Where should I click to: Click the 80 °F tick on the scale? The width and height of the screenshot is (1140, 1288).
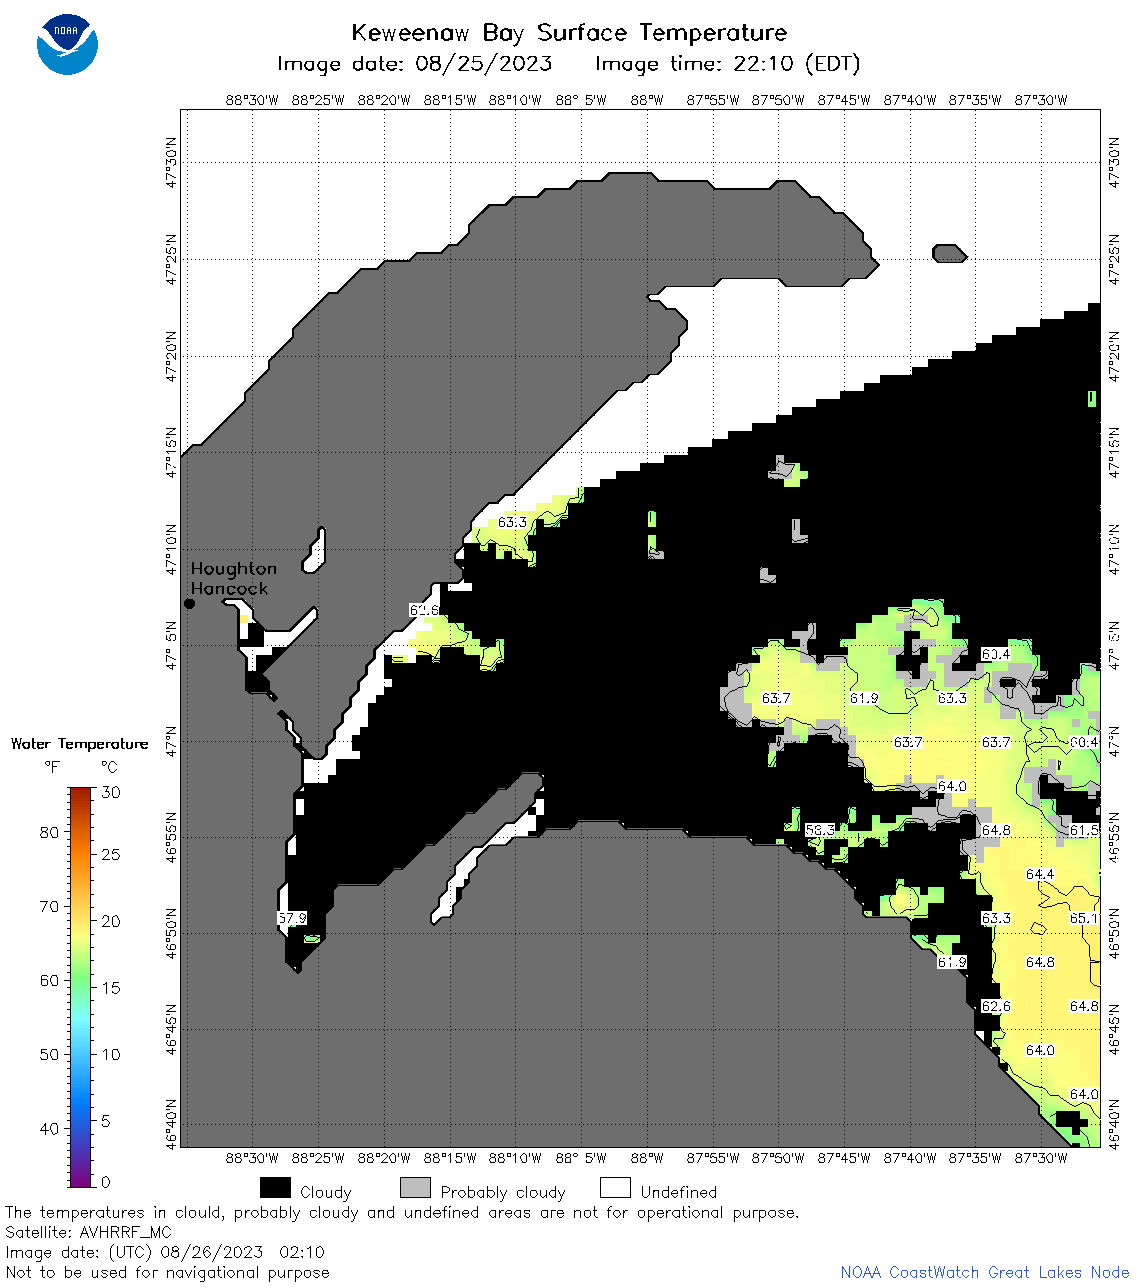(49, 832)
